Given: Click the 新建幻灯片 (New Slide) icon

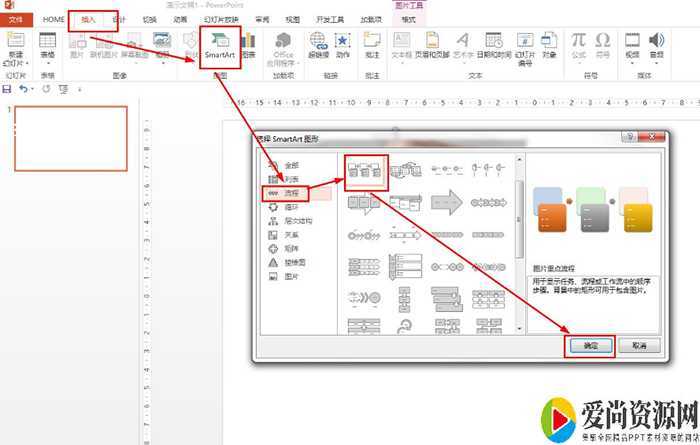Looking at the screenshot, I should [x=15, y=41].
